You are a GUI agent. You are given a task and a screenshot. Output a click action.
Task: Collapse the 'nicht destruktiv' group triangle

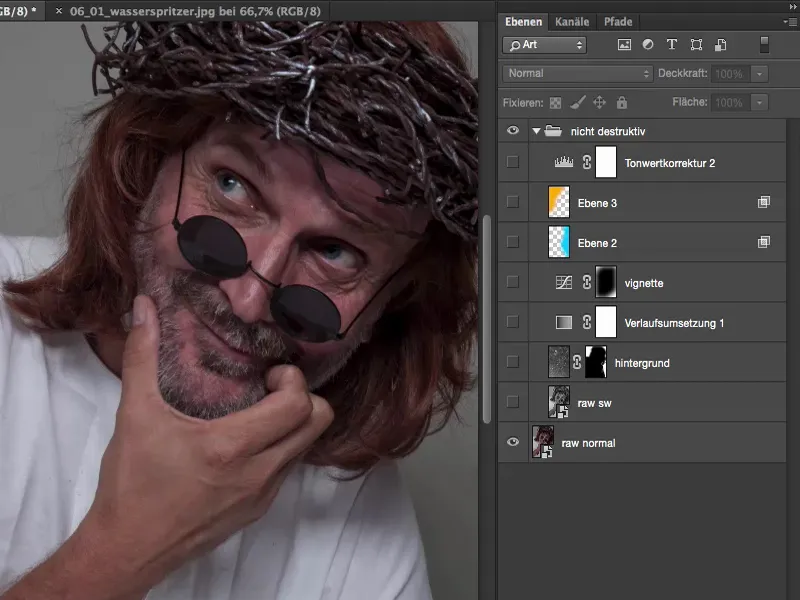coord(536,131)
